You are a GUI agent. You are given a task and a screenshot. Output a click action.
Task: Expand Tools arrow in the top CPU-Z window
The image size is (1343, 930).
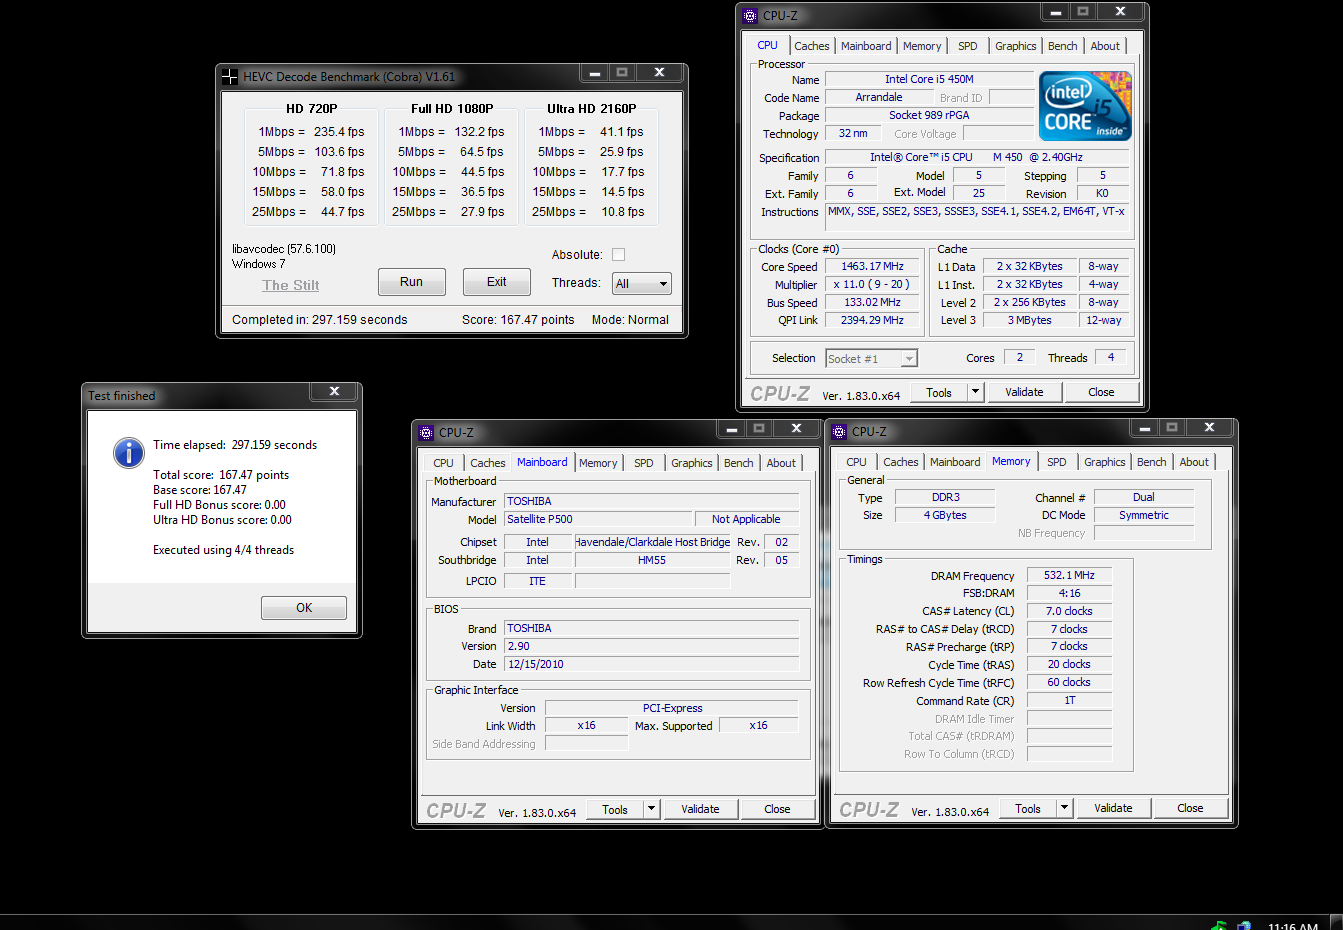coord(975,392)
